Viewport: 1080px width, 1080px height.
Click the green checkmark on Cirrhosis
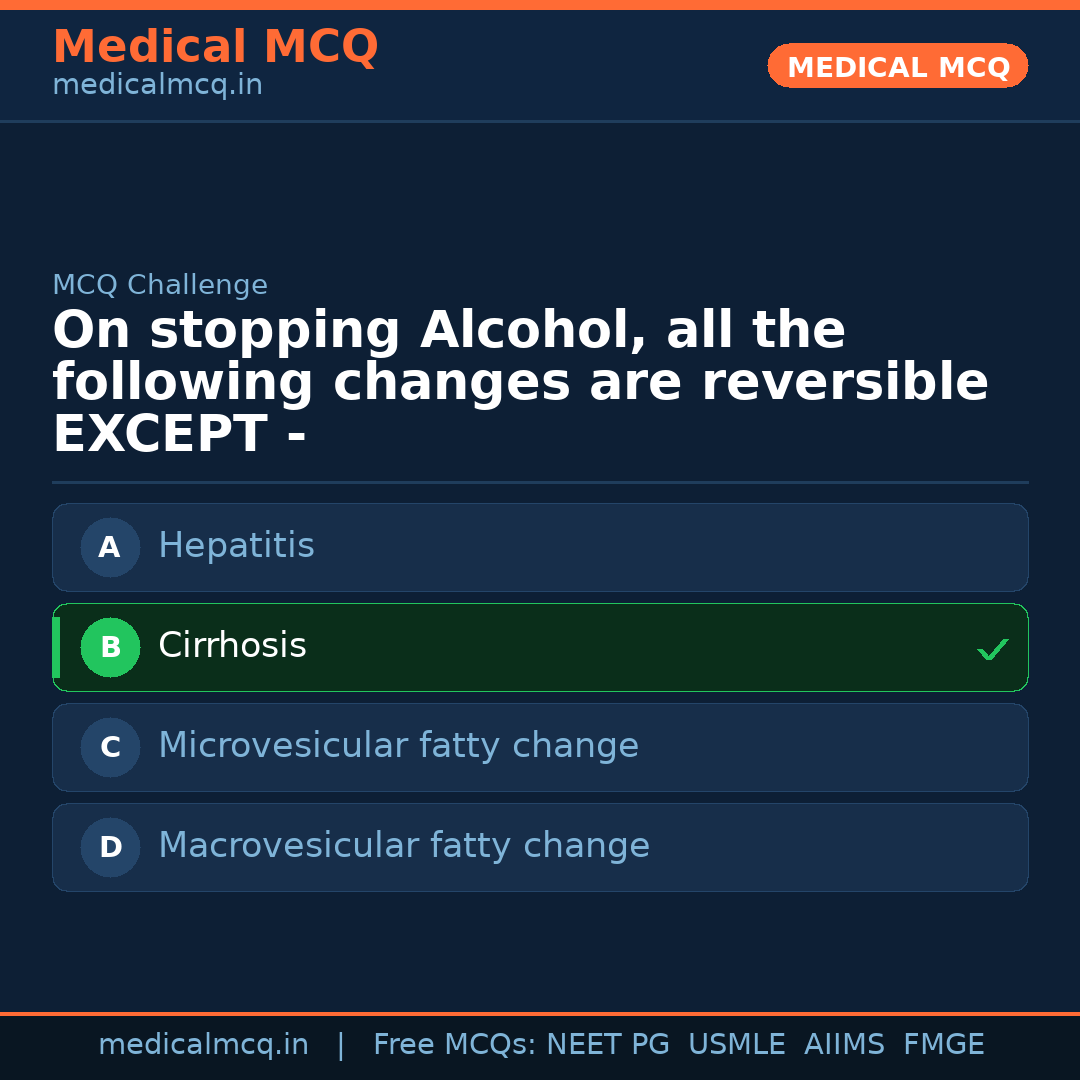tap(992, 650)
